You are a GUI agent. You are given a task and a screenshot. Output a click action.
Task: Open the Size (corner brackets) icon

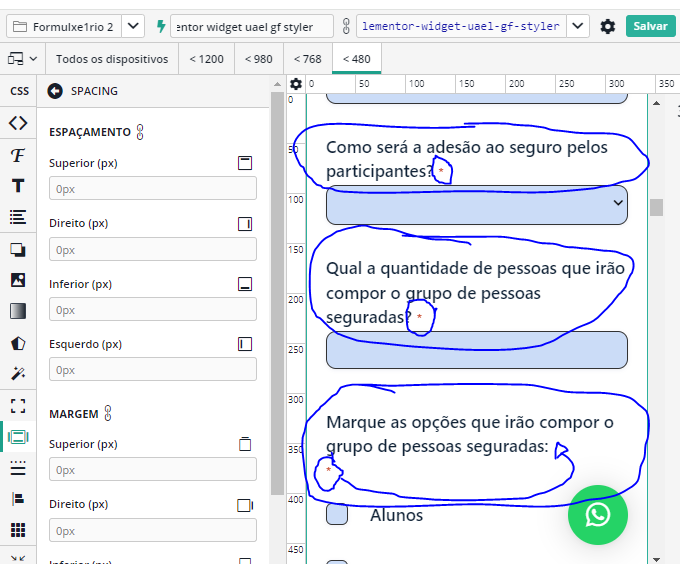point(18,406)
